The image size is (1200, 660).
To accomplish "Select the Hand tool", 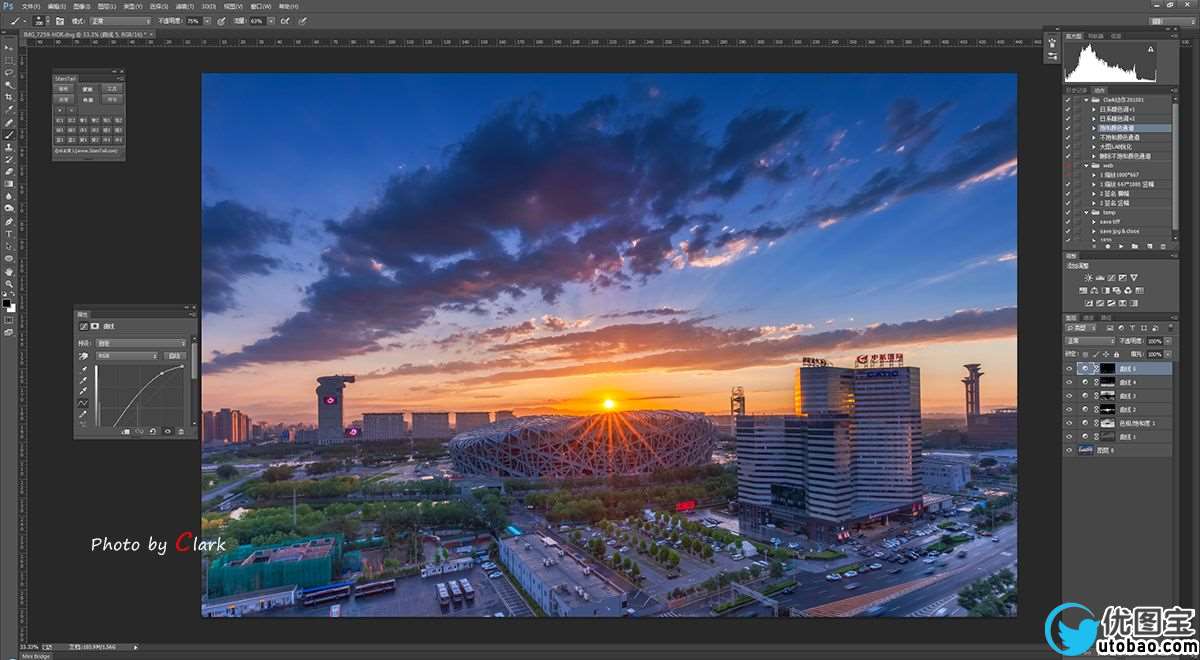I will click(9, 272).
